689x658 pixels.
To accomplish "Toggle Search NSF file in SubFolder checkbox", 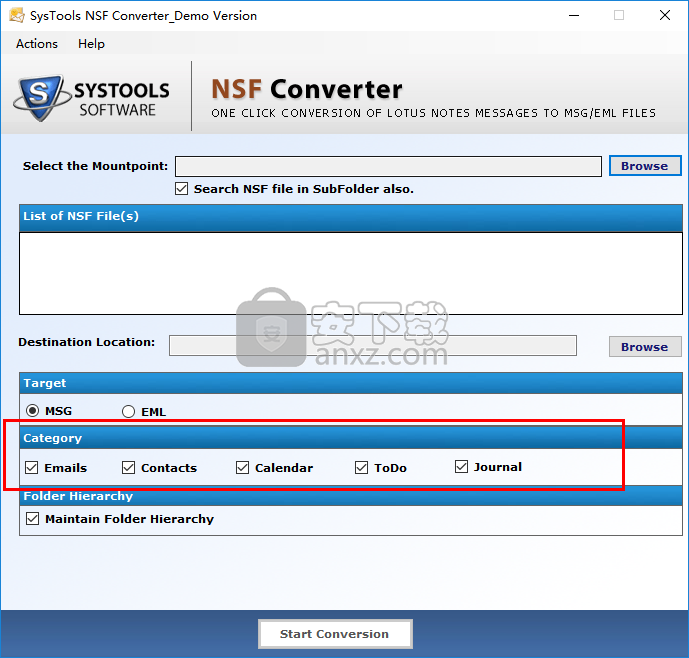I will (x=181, y=189).
